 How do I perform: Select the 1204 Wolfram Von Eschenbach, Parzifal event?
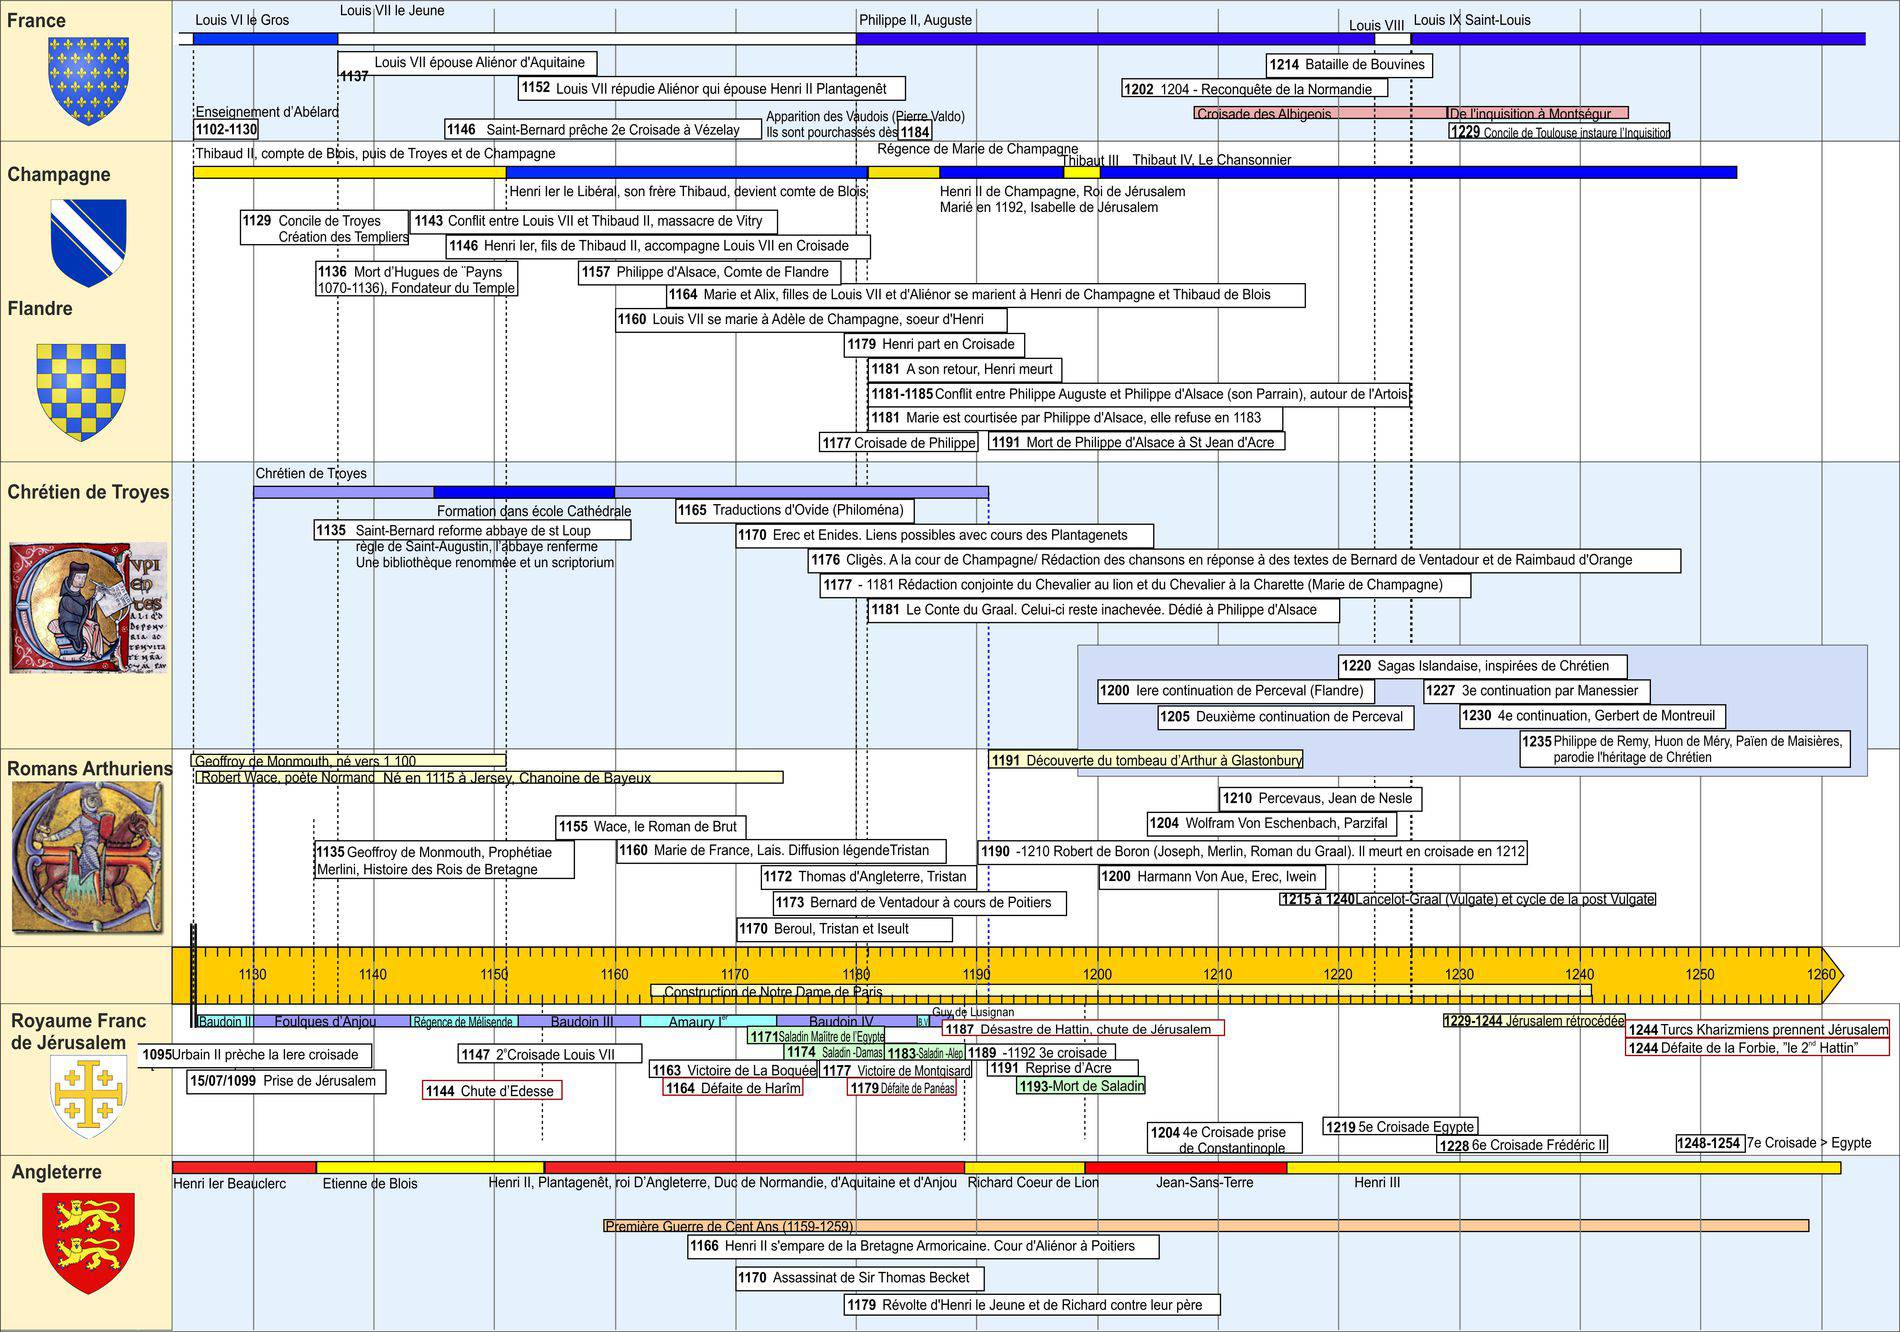pos(1272,824)
